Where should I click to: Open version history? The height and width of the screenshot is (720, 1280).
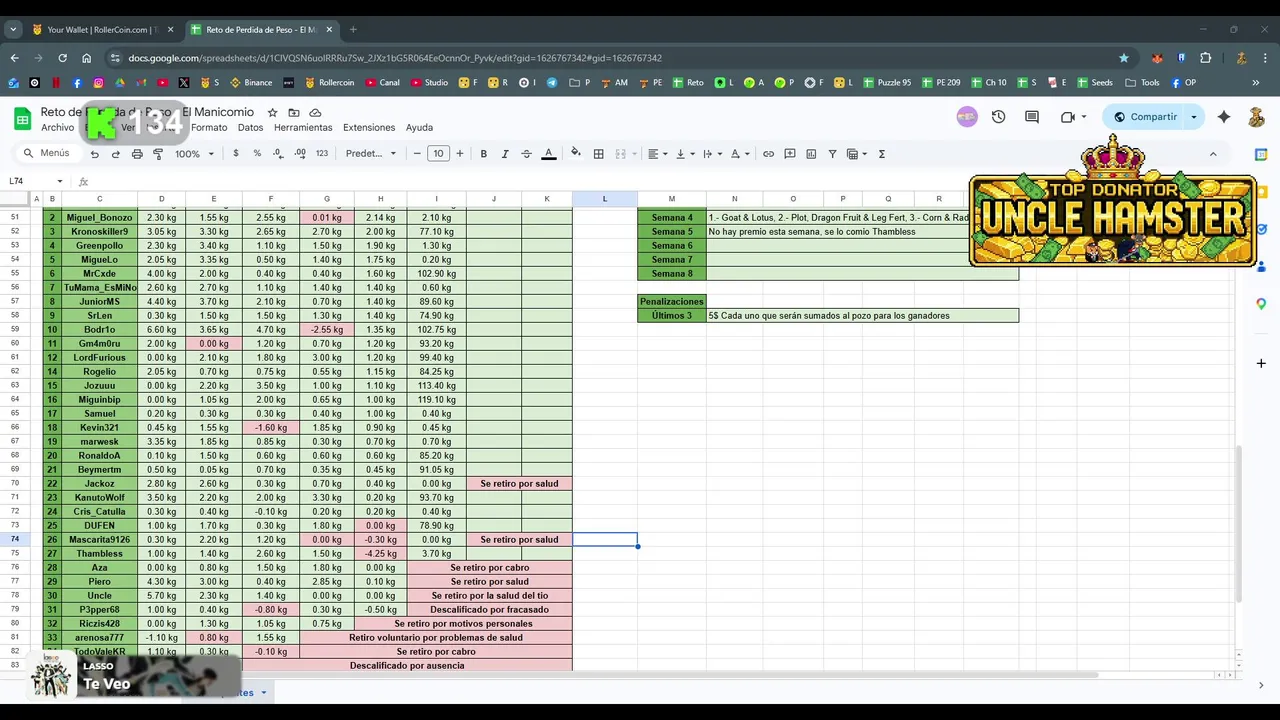998,117
